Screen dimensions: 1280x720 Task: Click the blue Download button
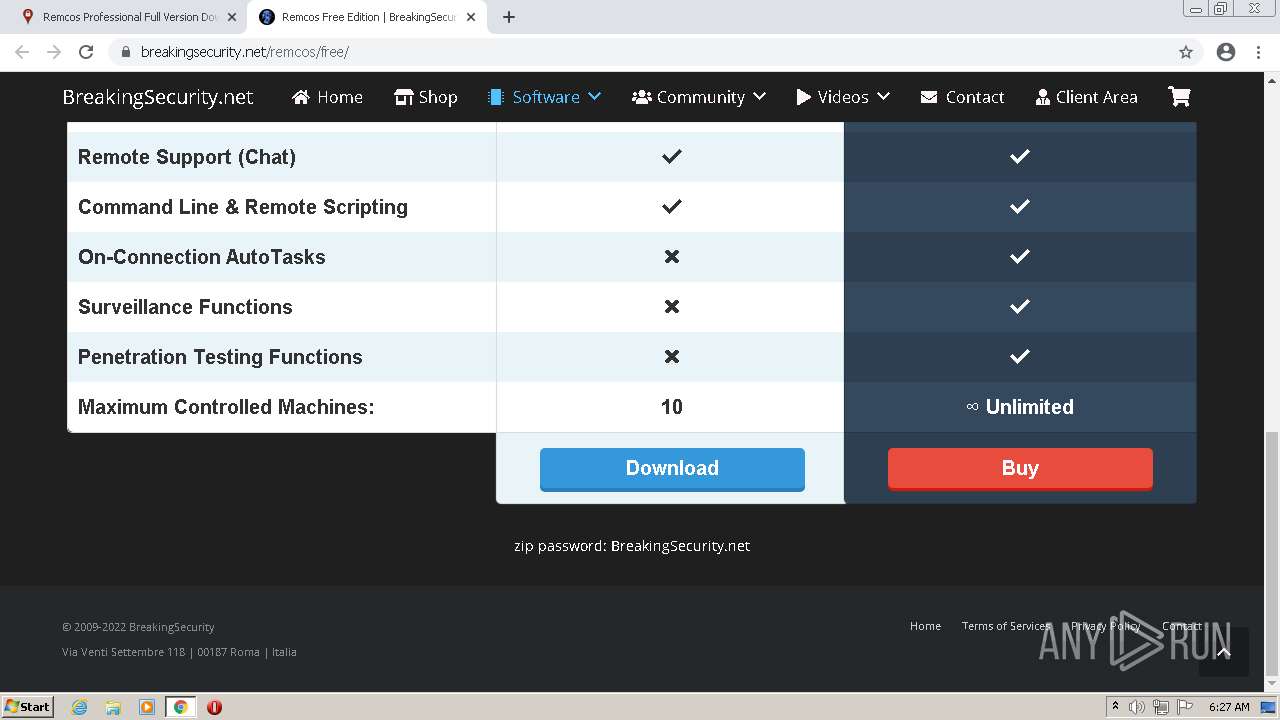tap(672, 469)
